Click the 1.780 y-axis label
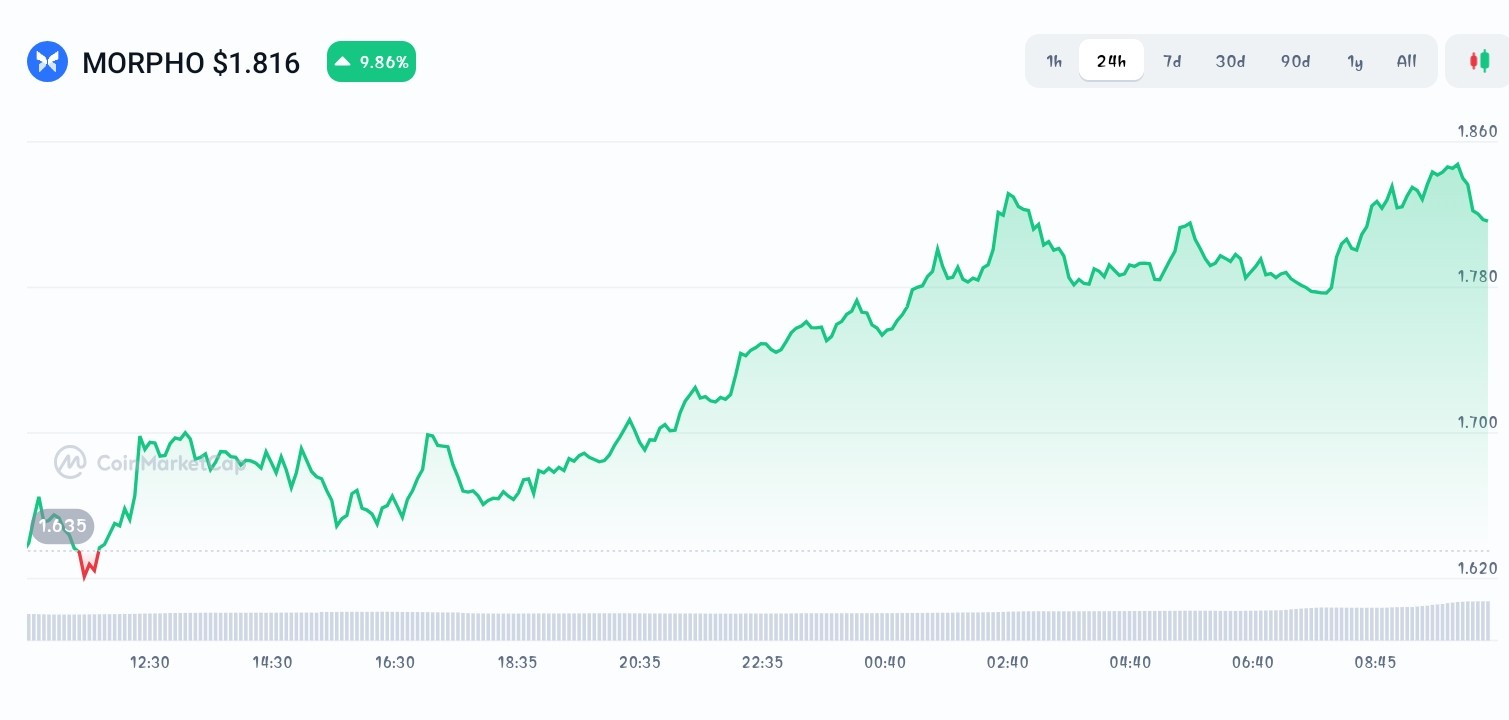Viewport: 1509px width, 720px height. 1477,276
